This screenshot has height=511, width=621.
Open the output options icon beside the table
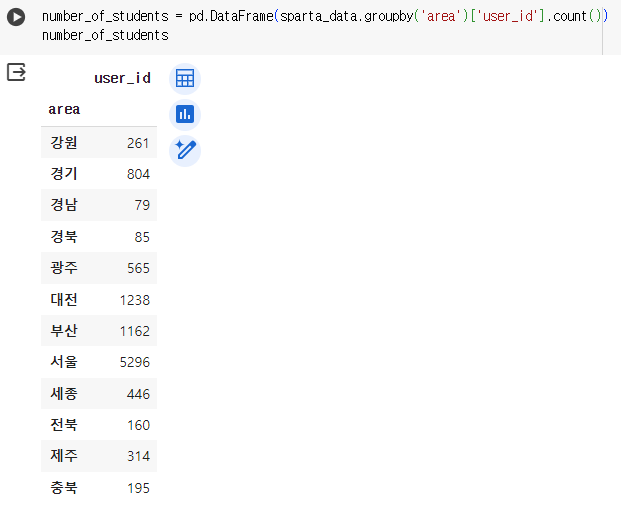coord(16,72)
